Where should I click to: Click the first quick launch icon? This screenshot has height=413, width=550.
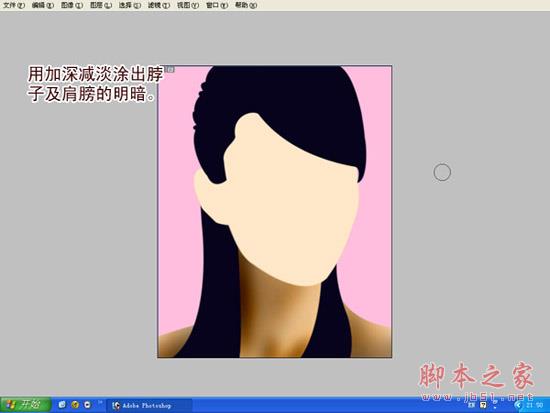click(x=62, y=405)
